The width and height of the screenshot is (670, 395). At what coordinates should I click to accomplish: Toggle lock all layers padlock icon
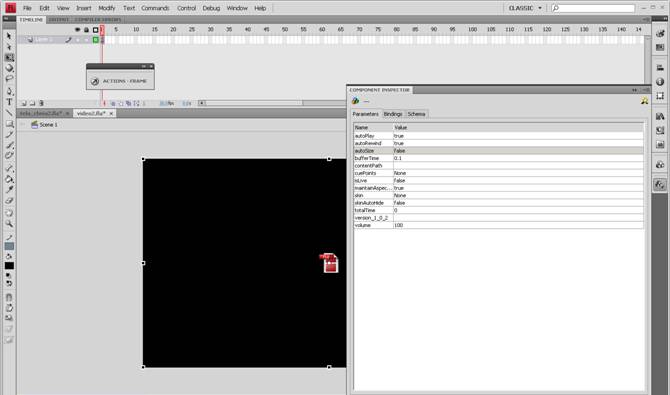[x=86, y=30]
